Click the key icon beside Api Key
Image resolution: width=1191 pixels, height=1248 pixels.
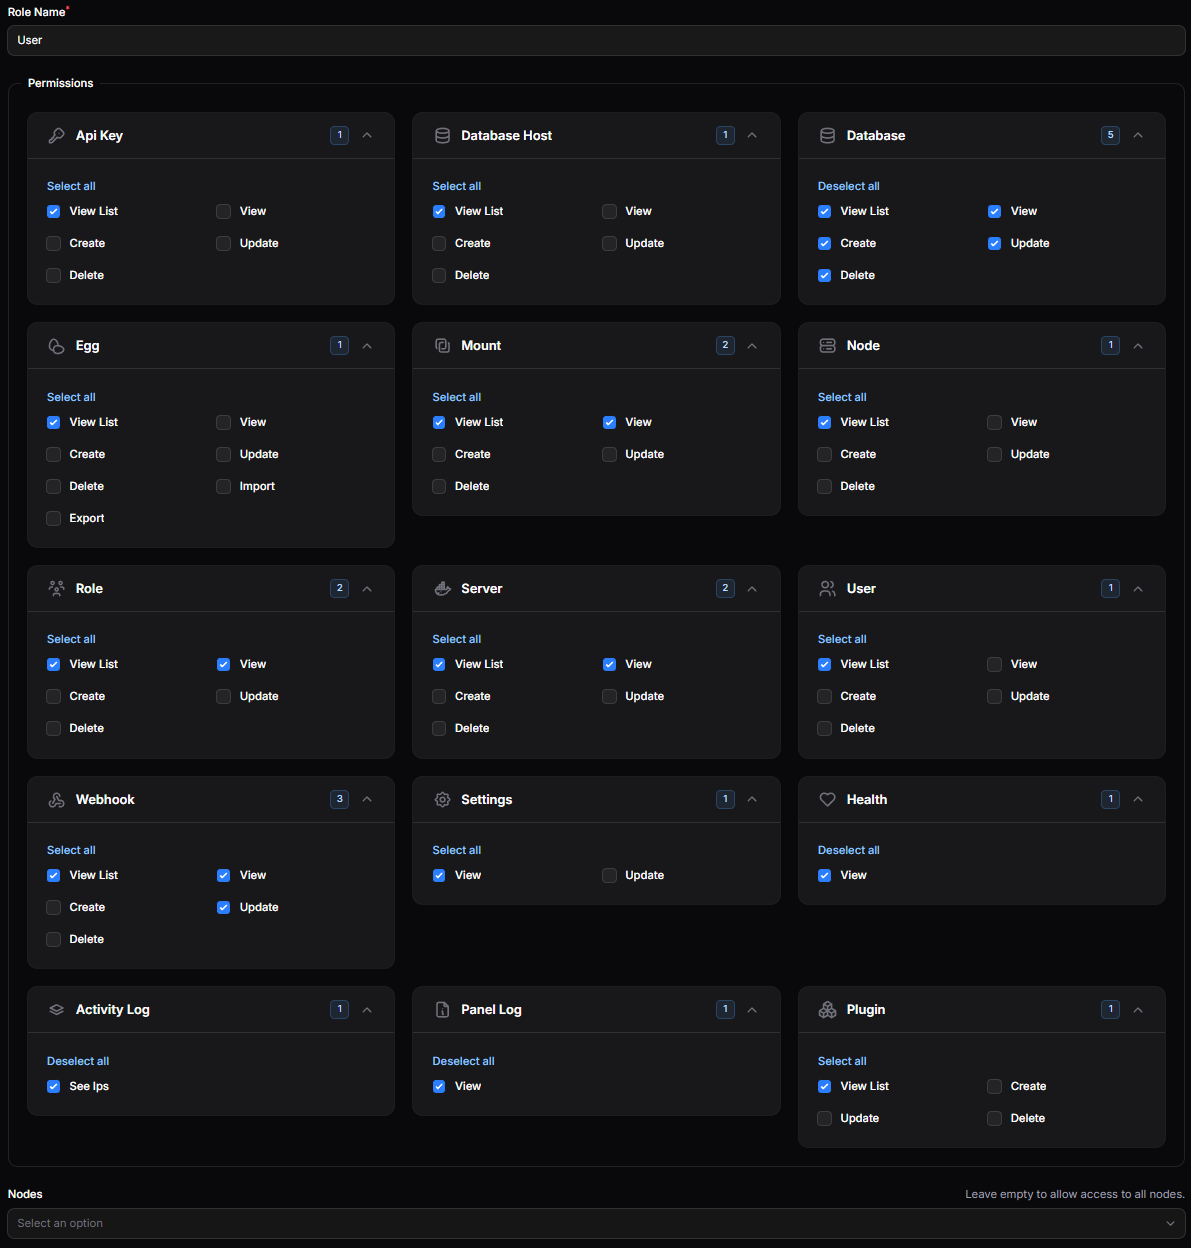pyautogui.click(x=56, y=136)
